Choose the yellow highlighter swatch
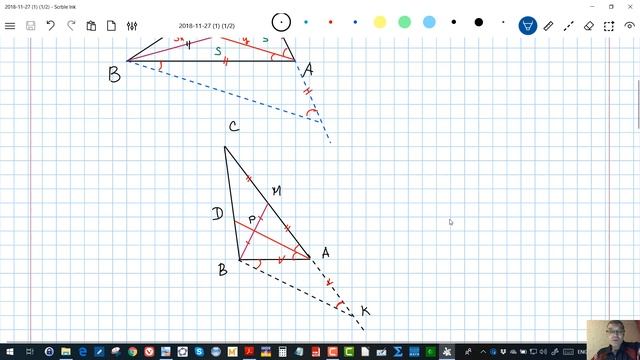 point(380,22)
